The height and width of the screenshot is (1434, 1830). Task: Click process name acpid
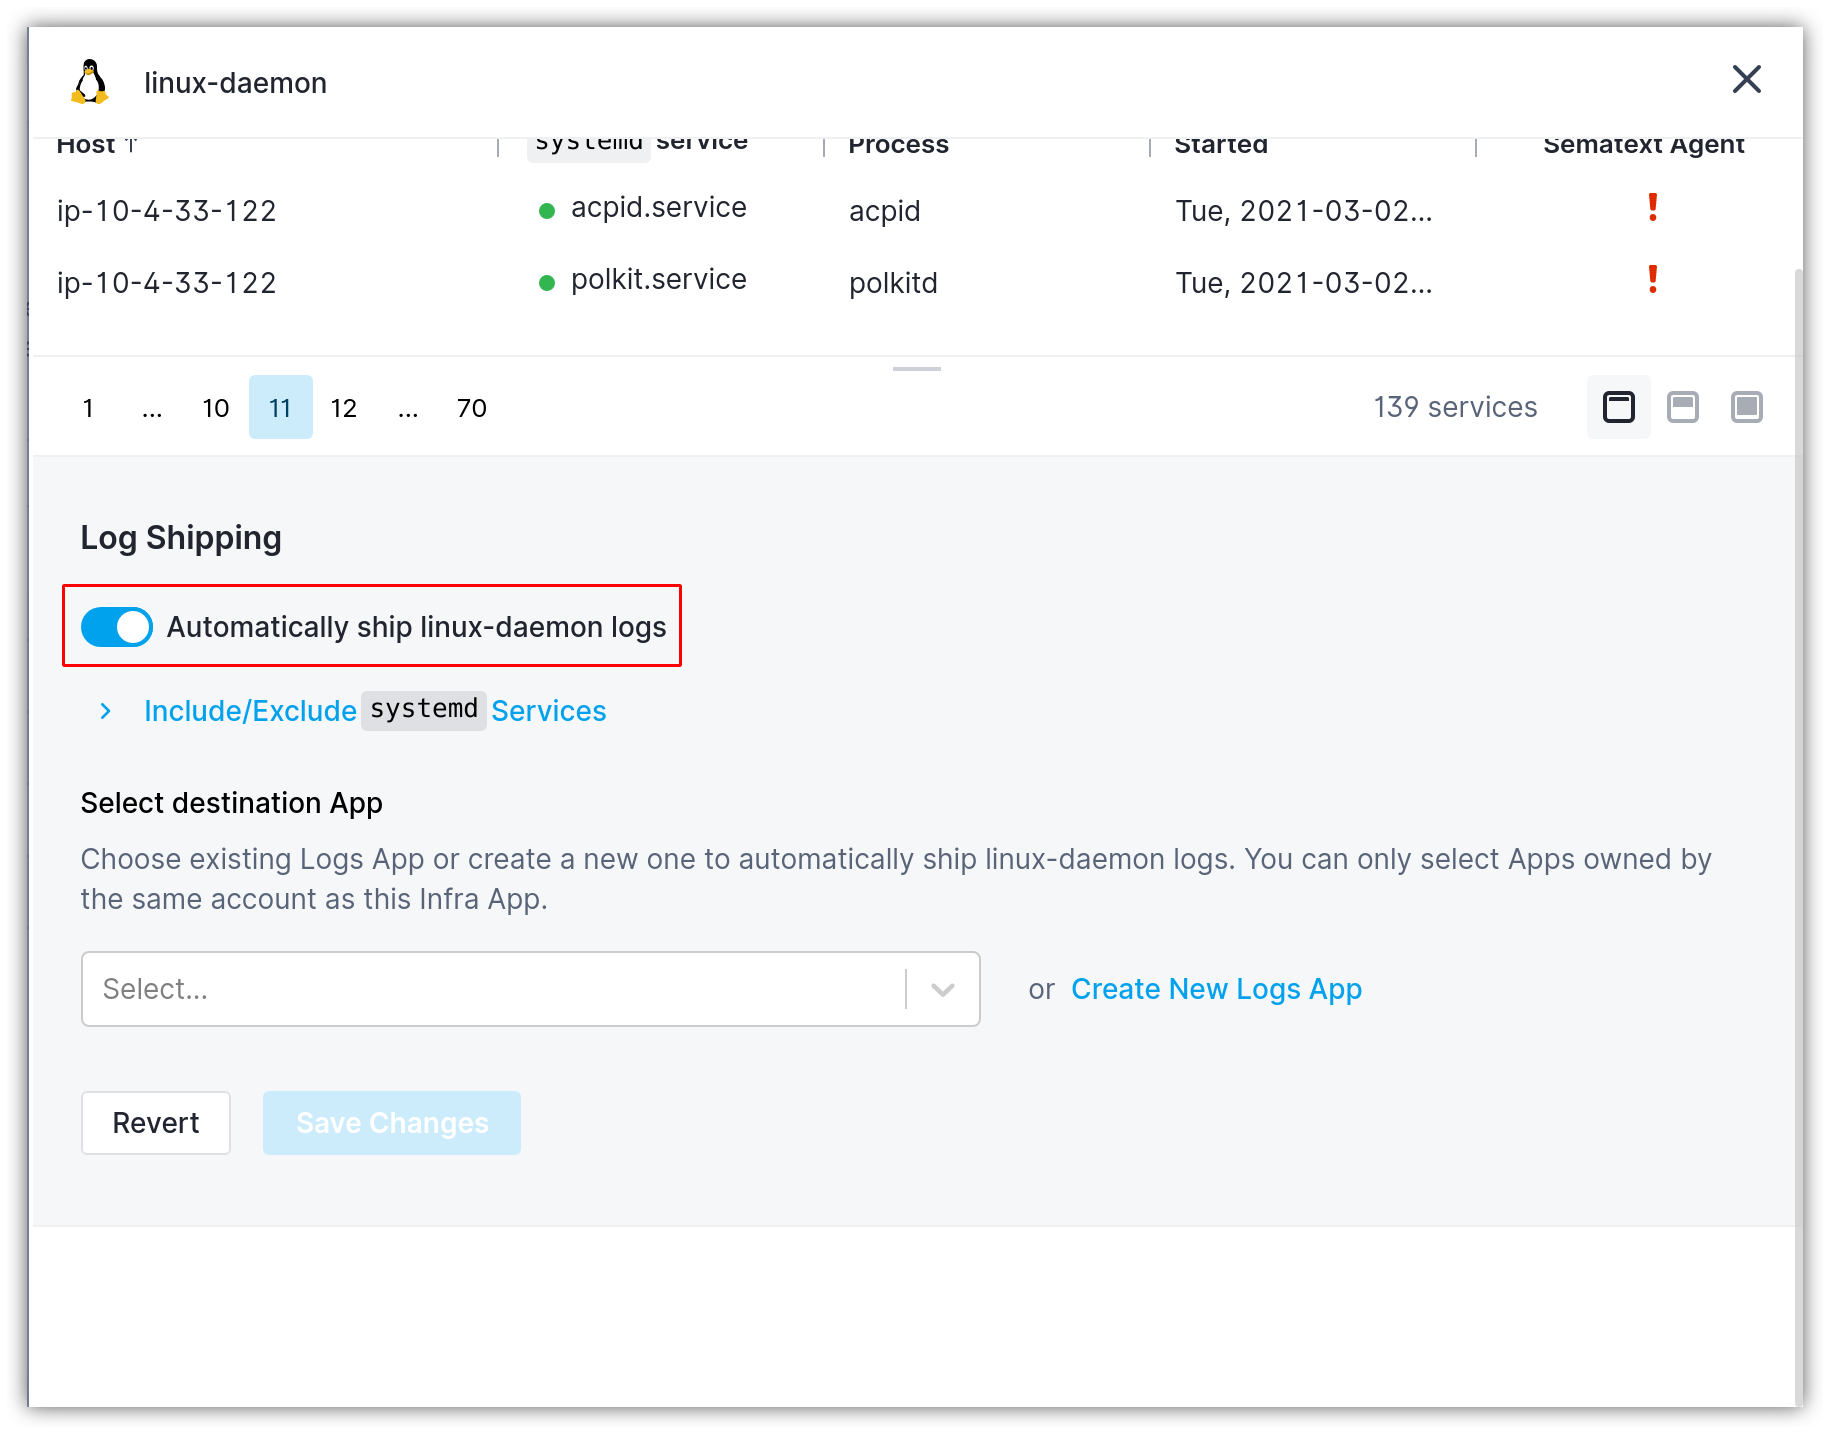click(884, 211)
